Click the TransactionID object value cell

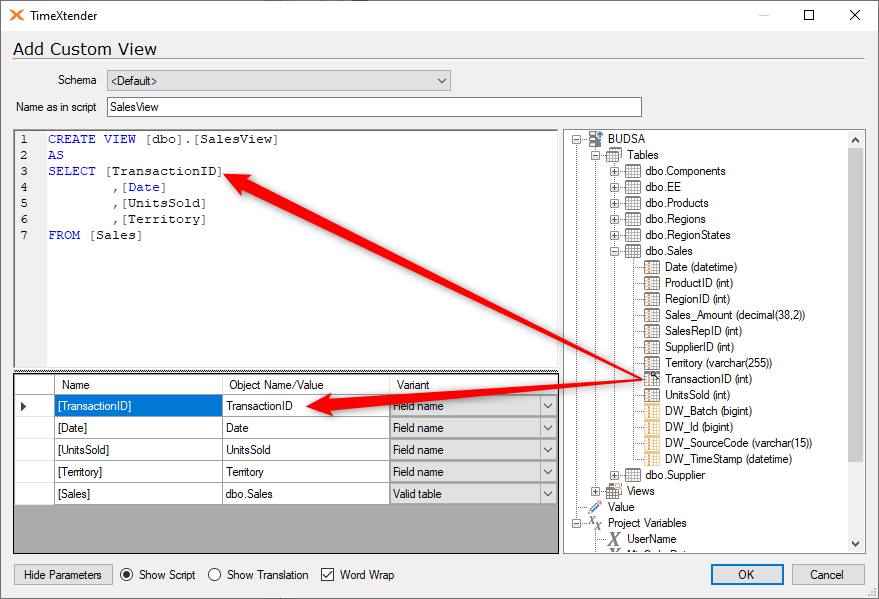click(306, 406)
